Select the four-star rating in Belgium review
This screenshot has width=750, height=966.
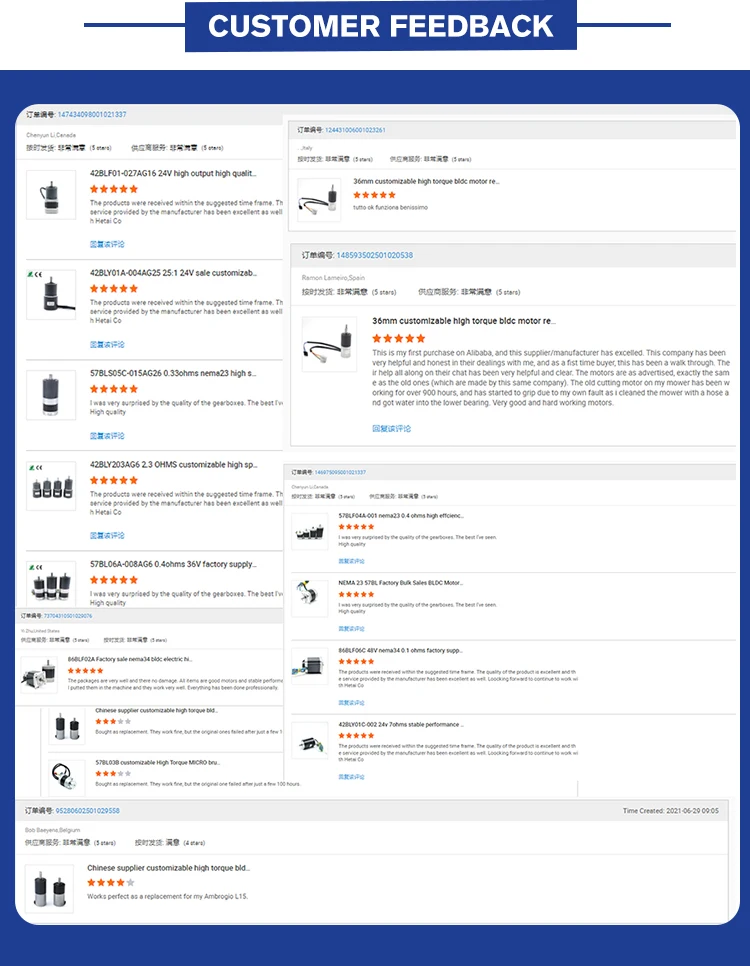[x=111, y=882]
